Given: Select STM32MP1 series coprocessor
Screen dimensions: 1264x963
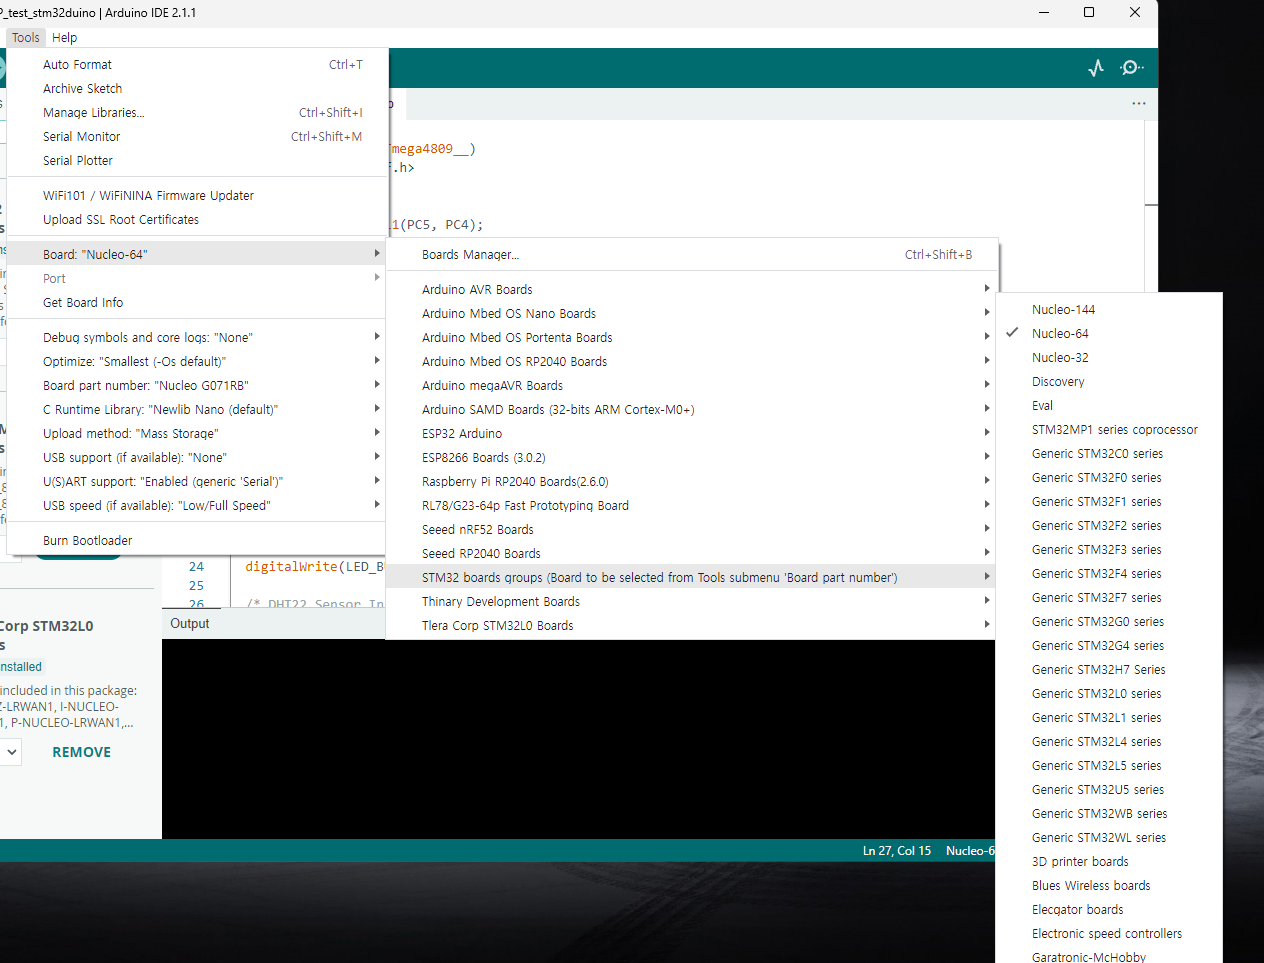Looking at the screenshot, I should (1109, 430).
